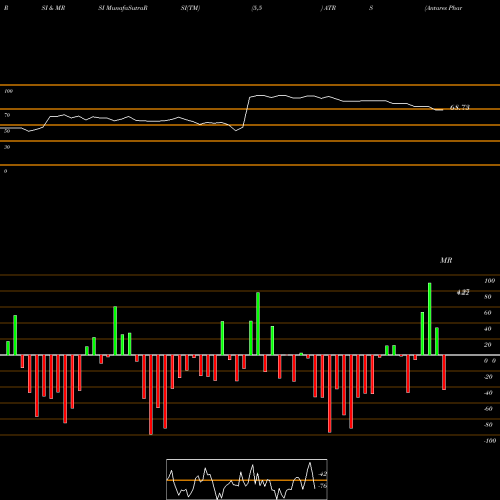
Task: Click the 'SI(TM)' header text
Action: [x=190, y=8]
